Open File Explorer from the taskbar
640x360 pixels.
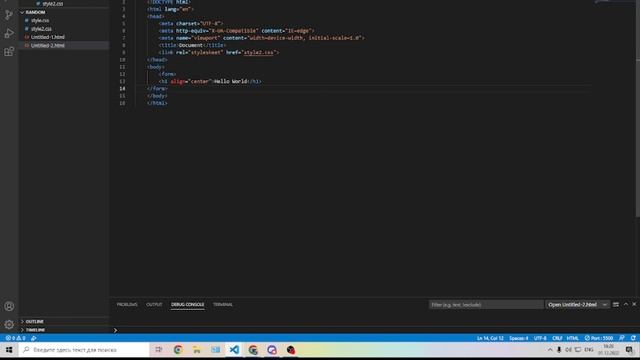[x=197, y=350]
